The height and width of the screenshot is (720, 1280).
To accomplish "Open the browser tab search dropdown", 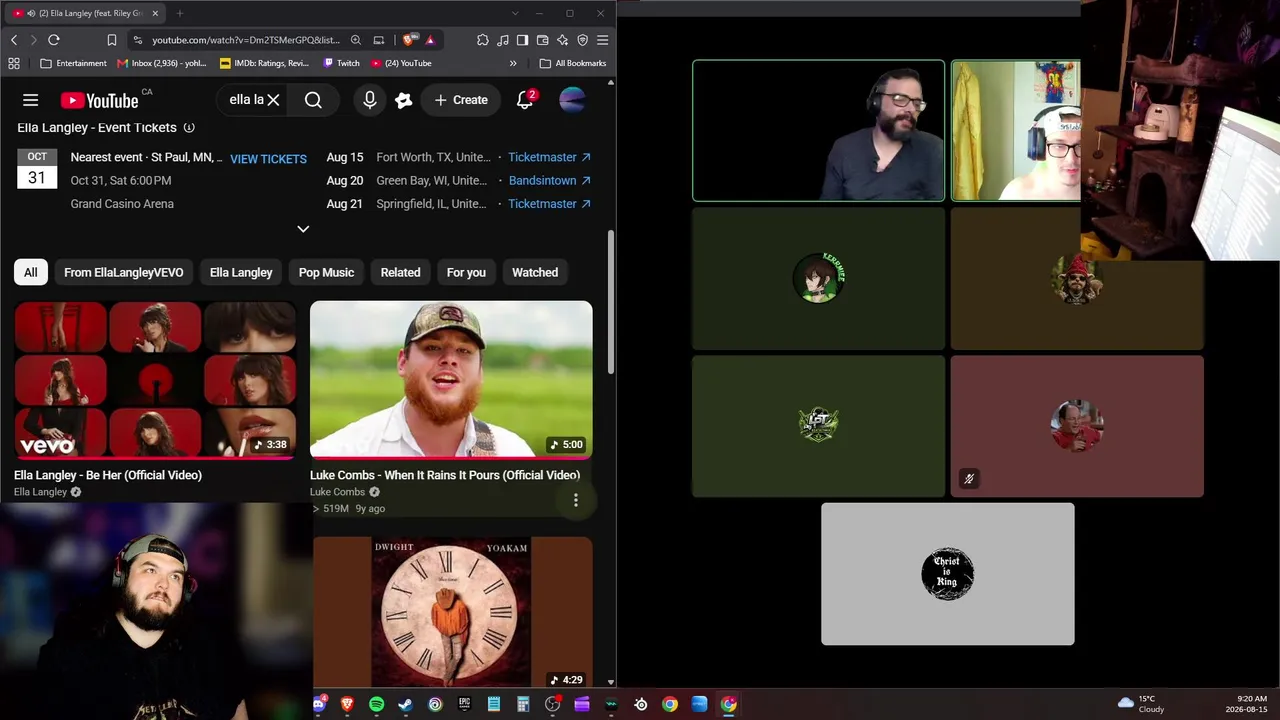I will tap(515, 13).
